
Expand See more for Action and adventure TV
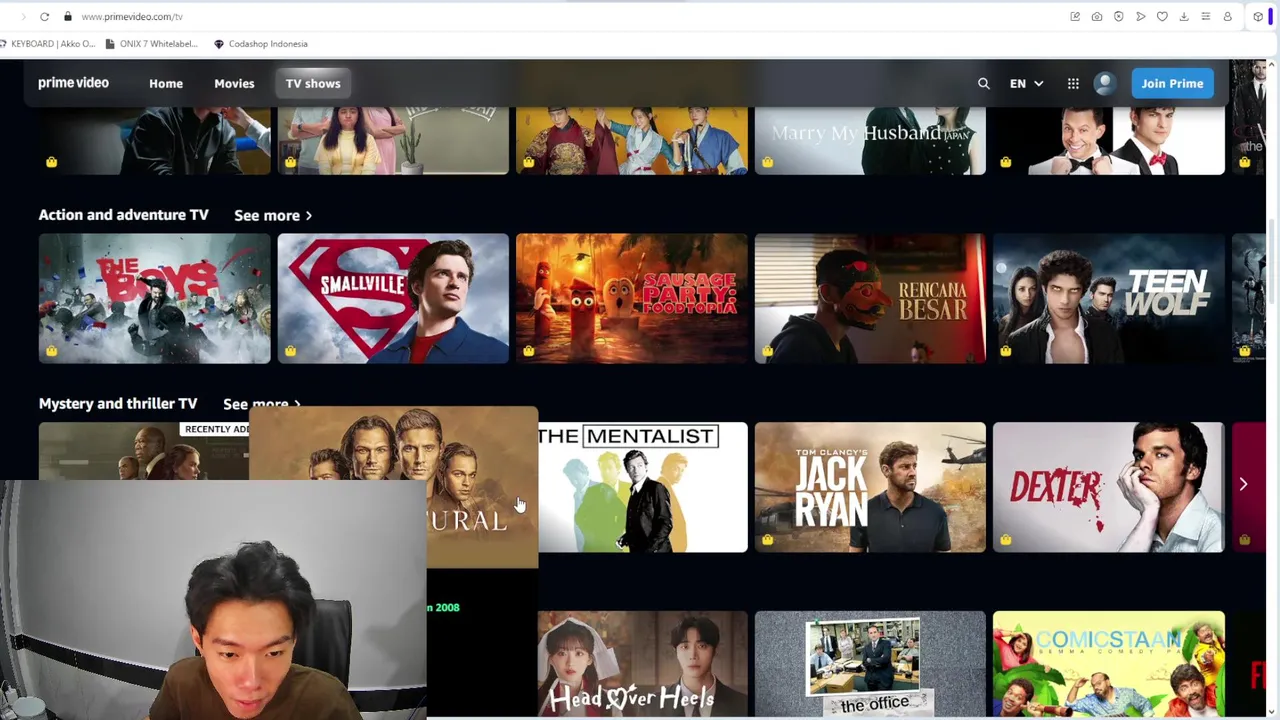(x=273, y=215)
